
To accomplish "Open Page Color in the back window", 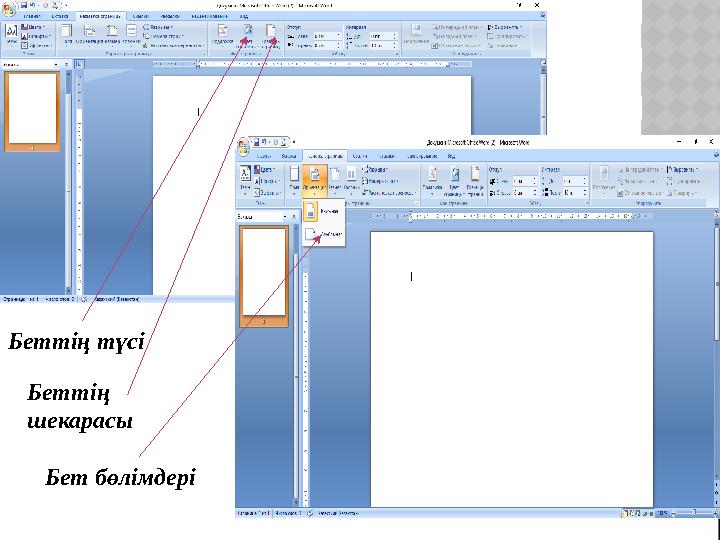I will [248, 36].
